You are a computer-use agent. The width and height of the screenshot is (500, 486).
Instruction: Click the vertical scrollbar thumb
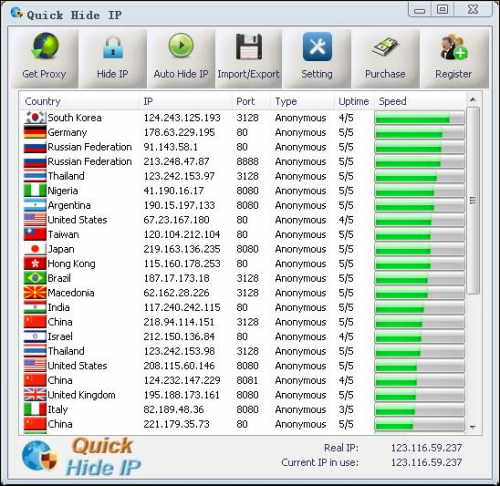(473, 200)
